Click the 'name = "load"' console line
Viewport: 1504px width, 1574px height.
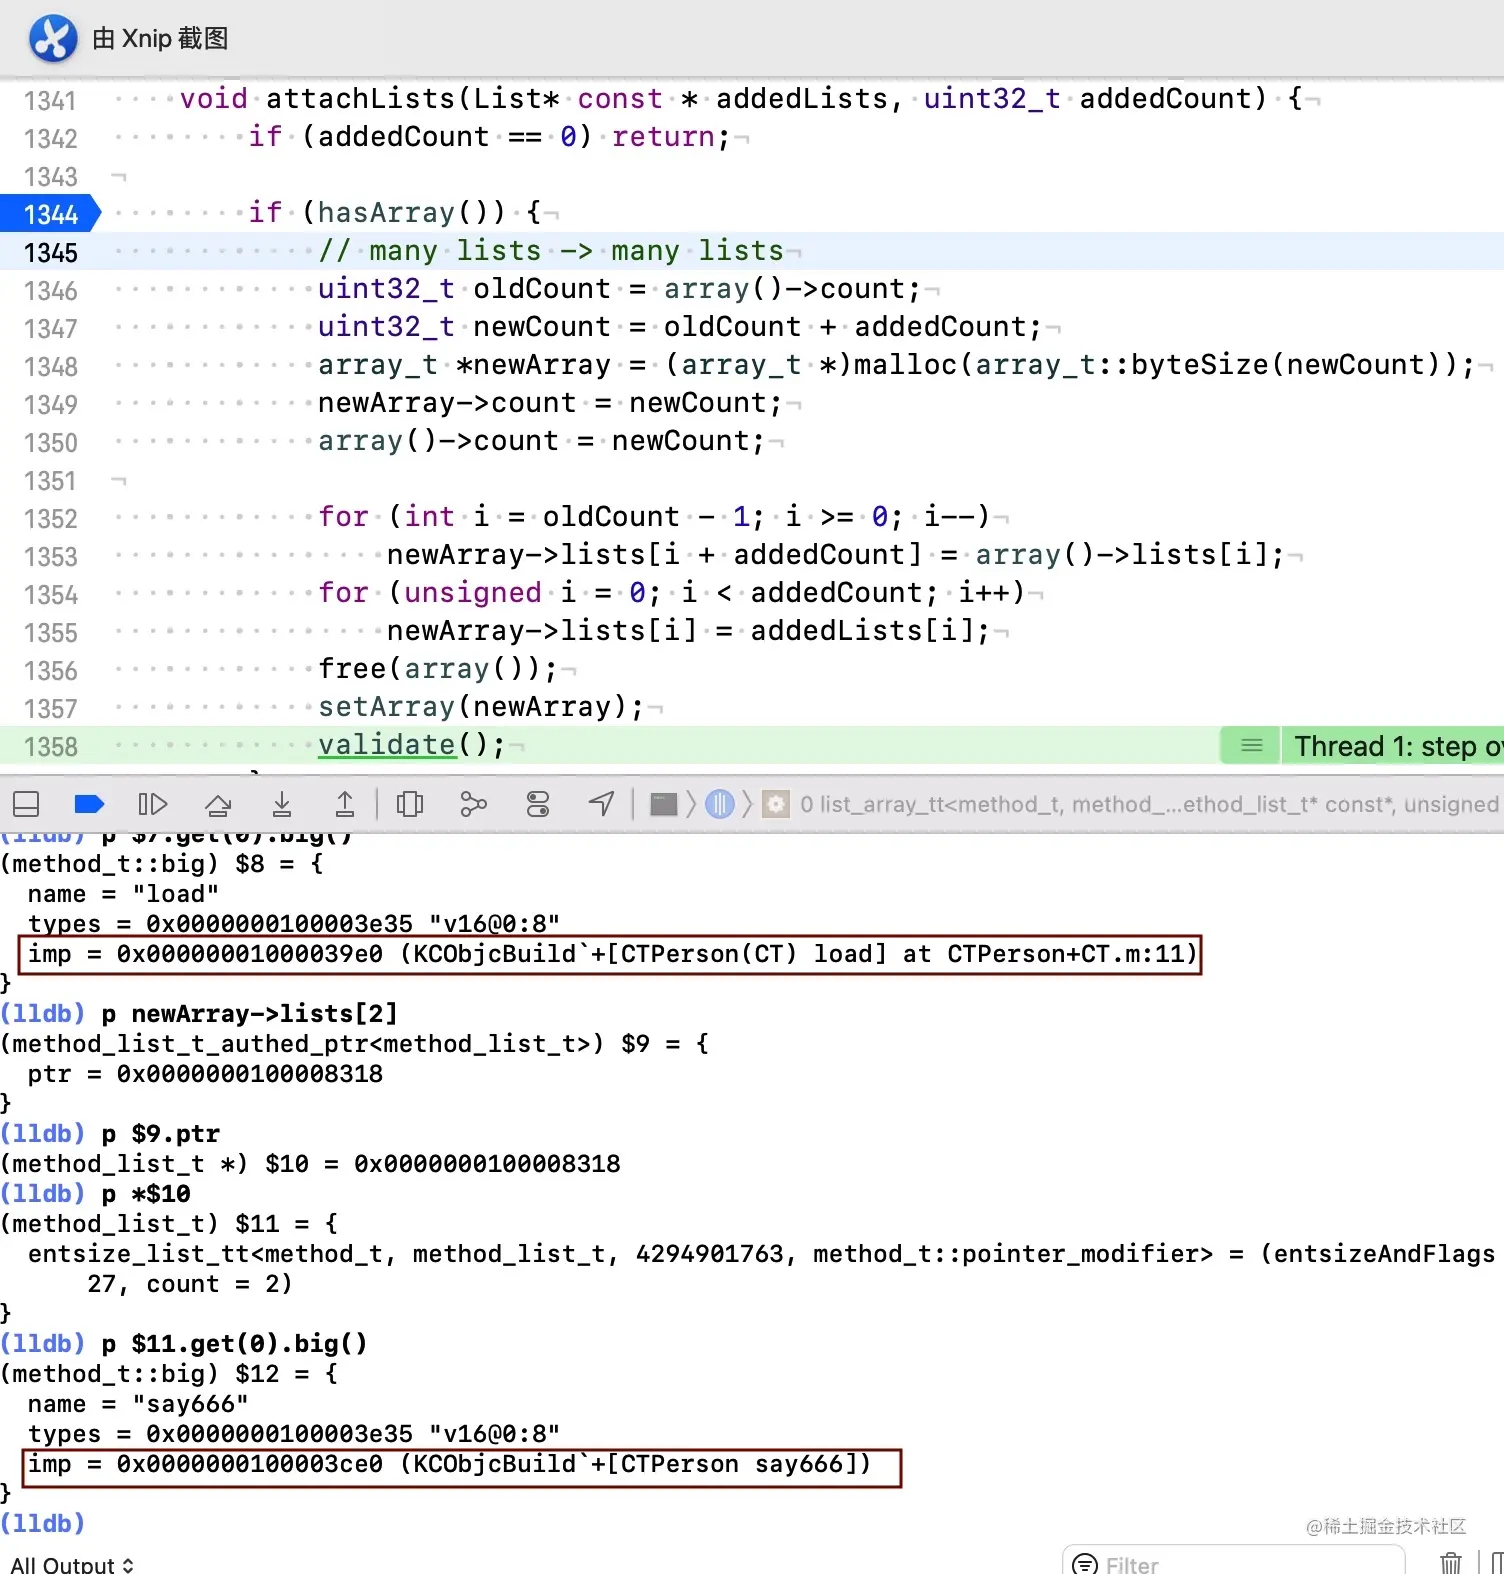pyautogui.click(x=123, y=894)
